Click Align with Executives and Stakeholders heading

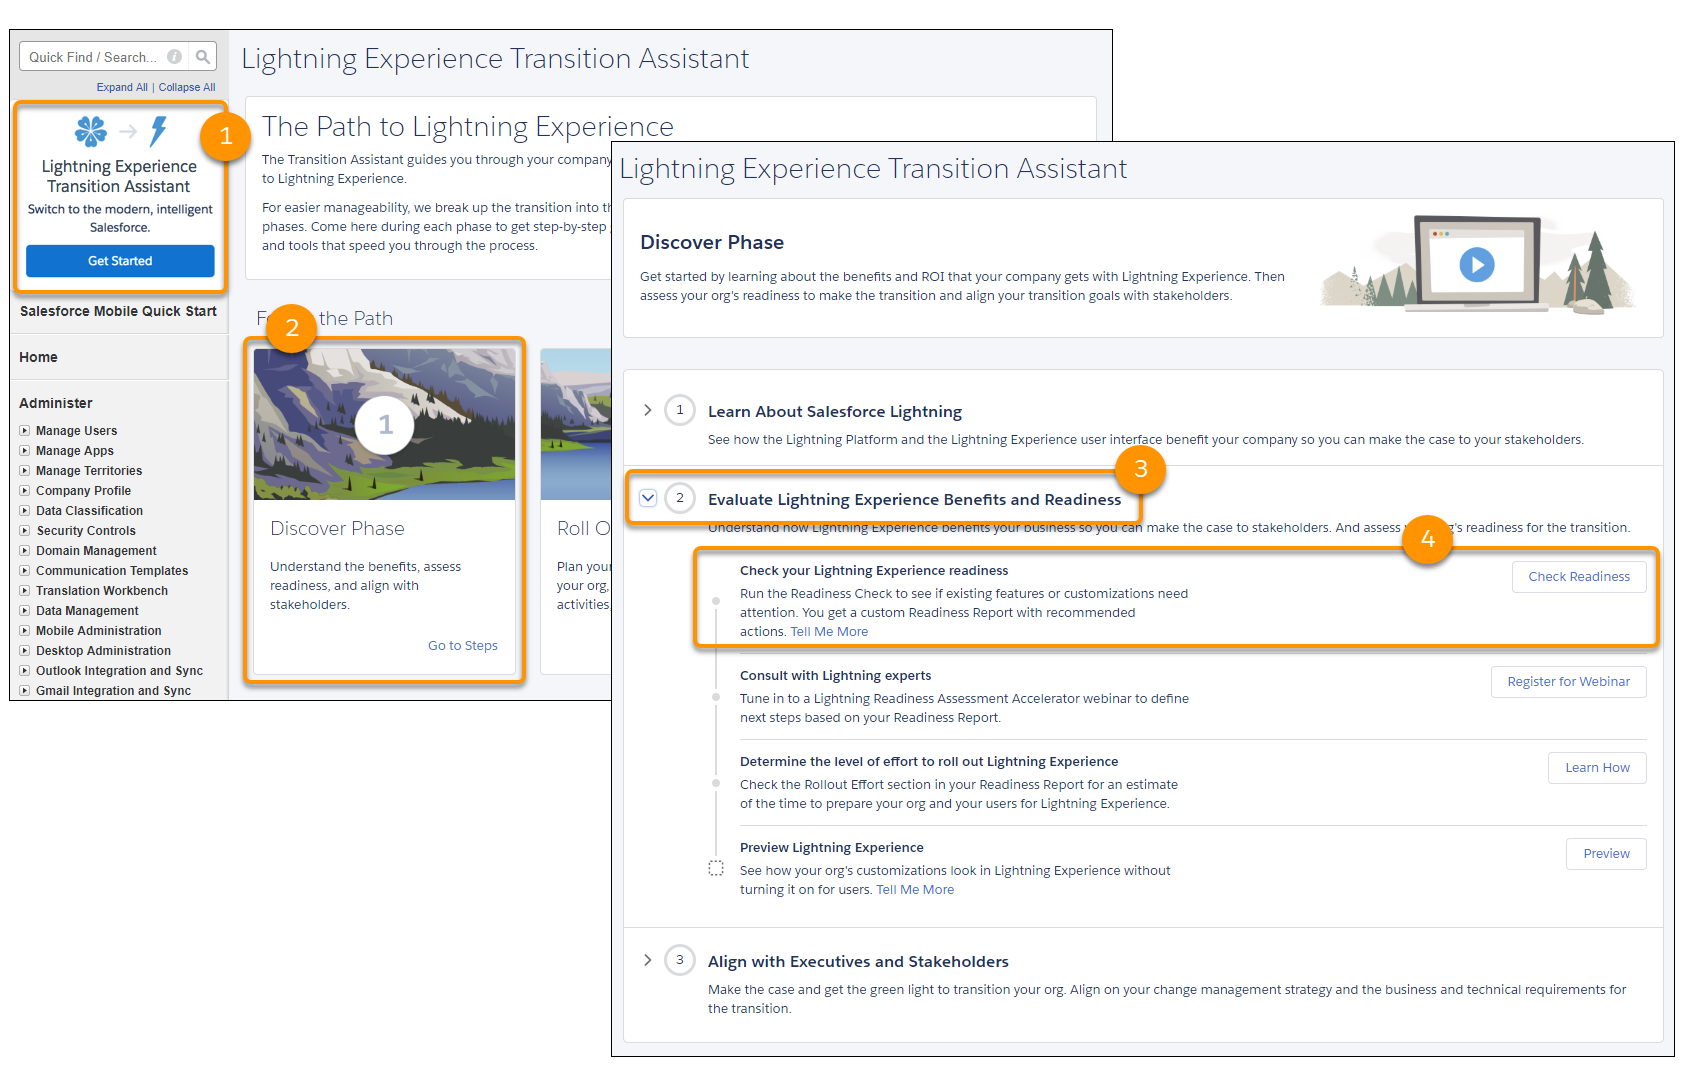point(858,962)
